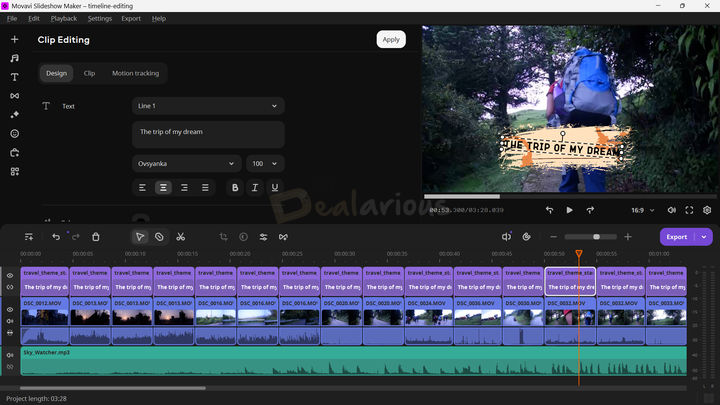Screen dimensions: 720x405
Task: Mute the video track audio
Action: coord(10,321)
